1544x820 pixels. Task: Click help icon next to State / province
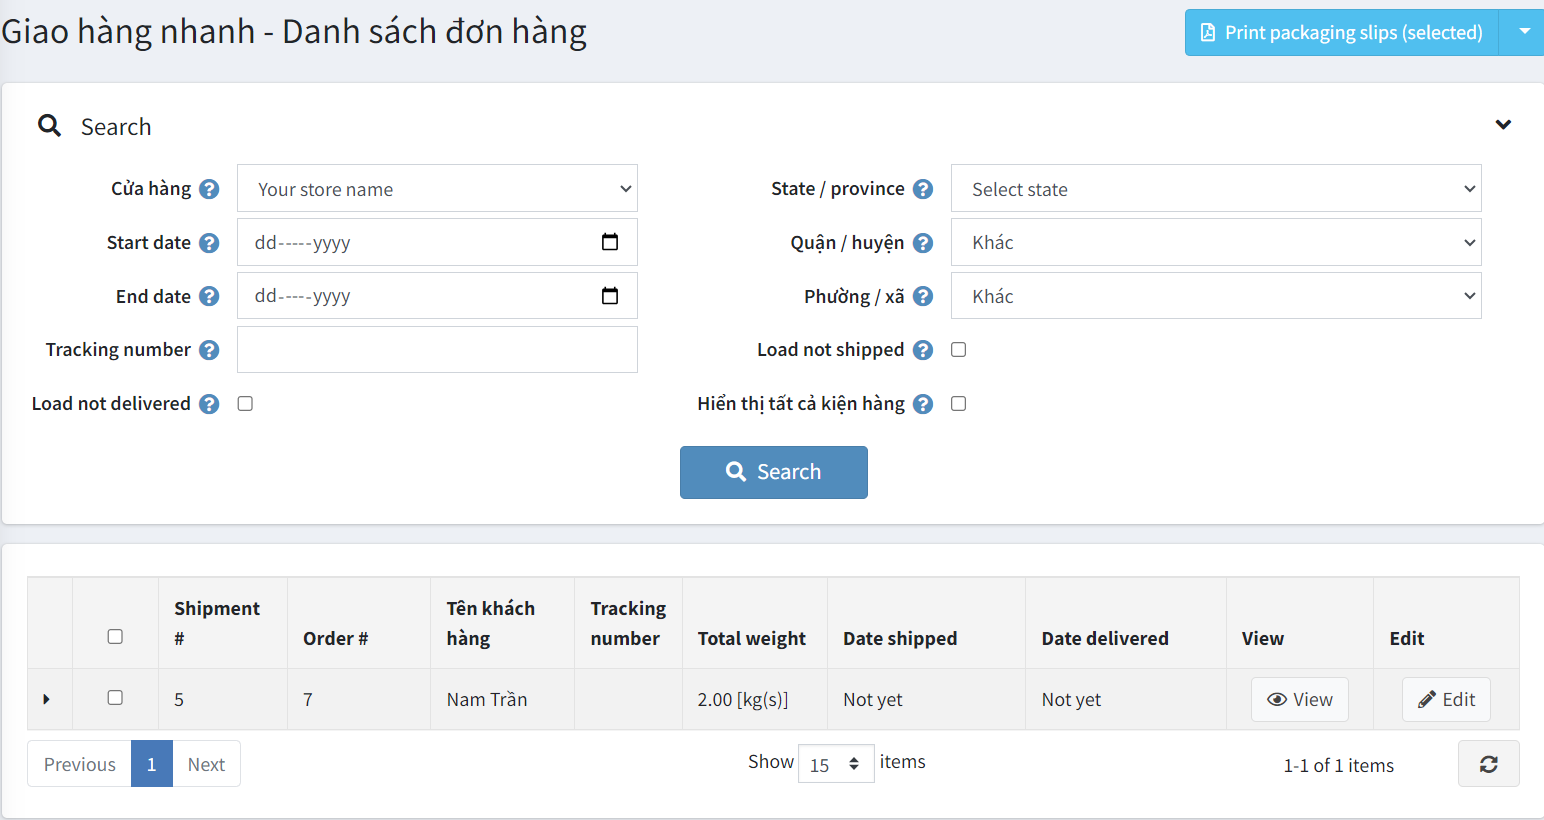[923, 189]
